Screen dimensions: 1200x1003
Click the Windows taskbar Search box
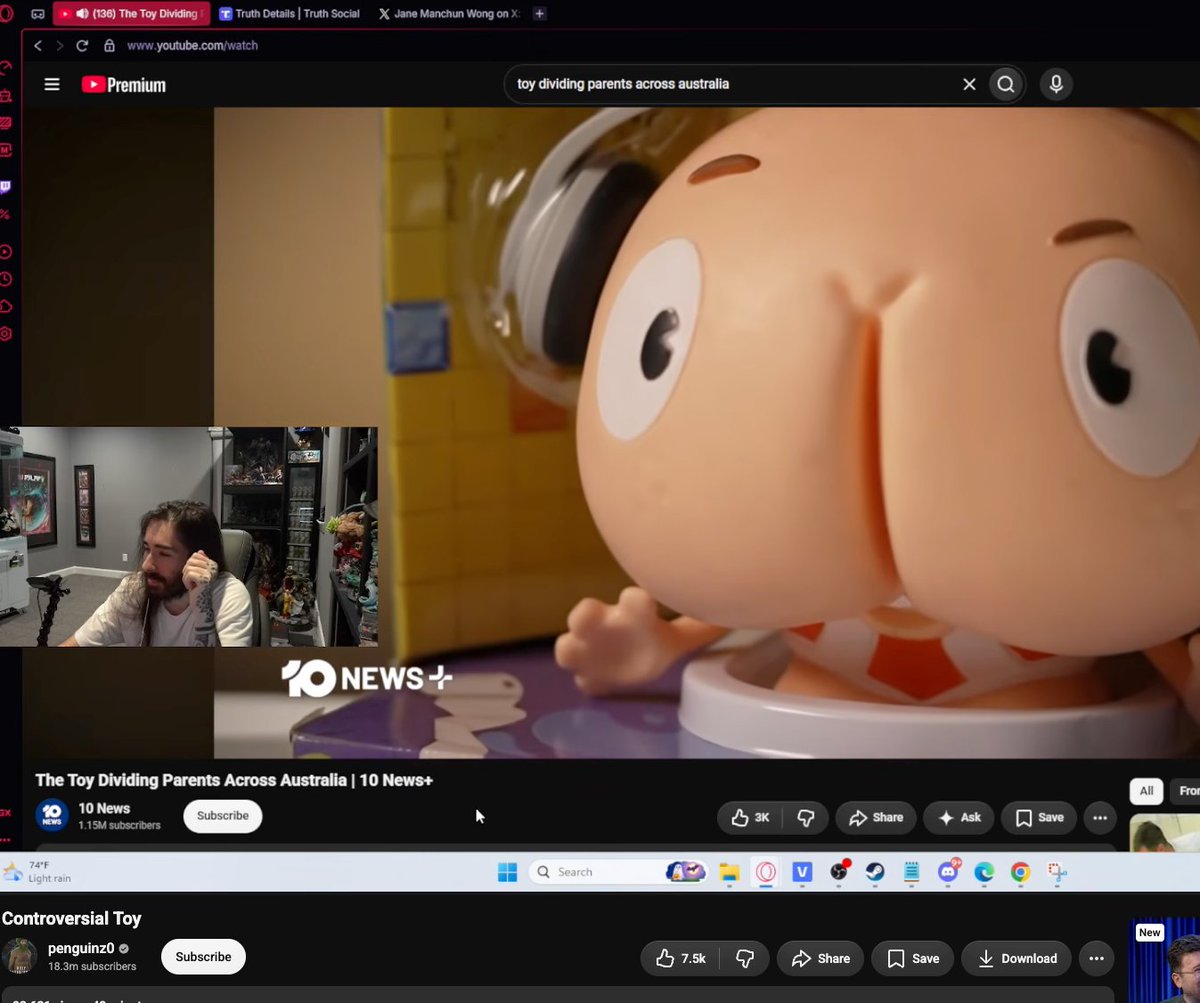(x=618, y=872)
